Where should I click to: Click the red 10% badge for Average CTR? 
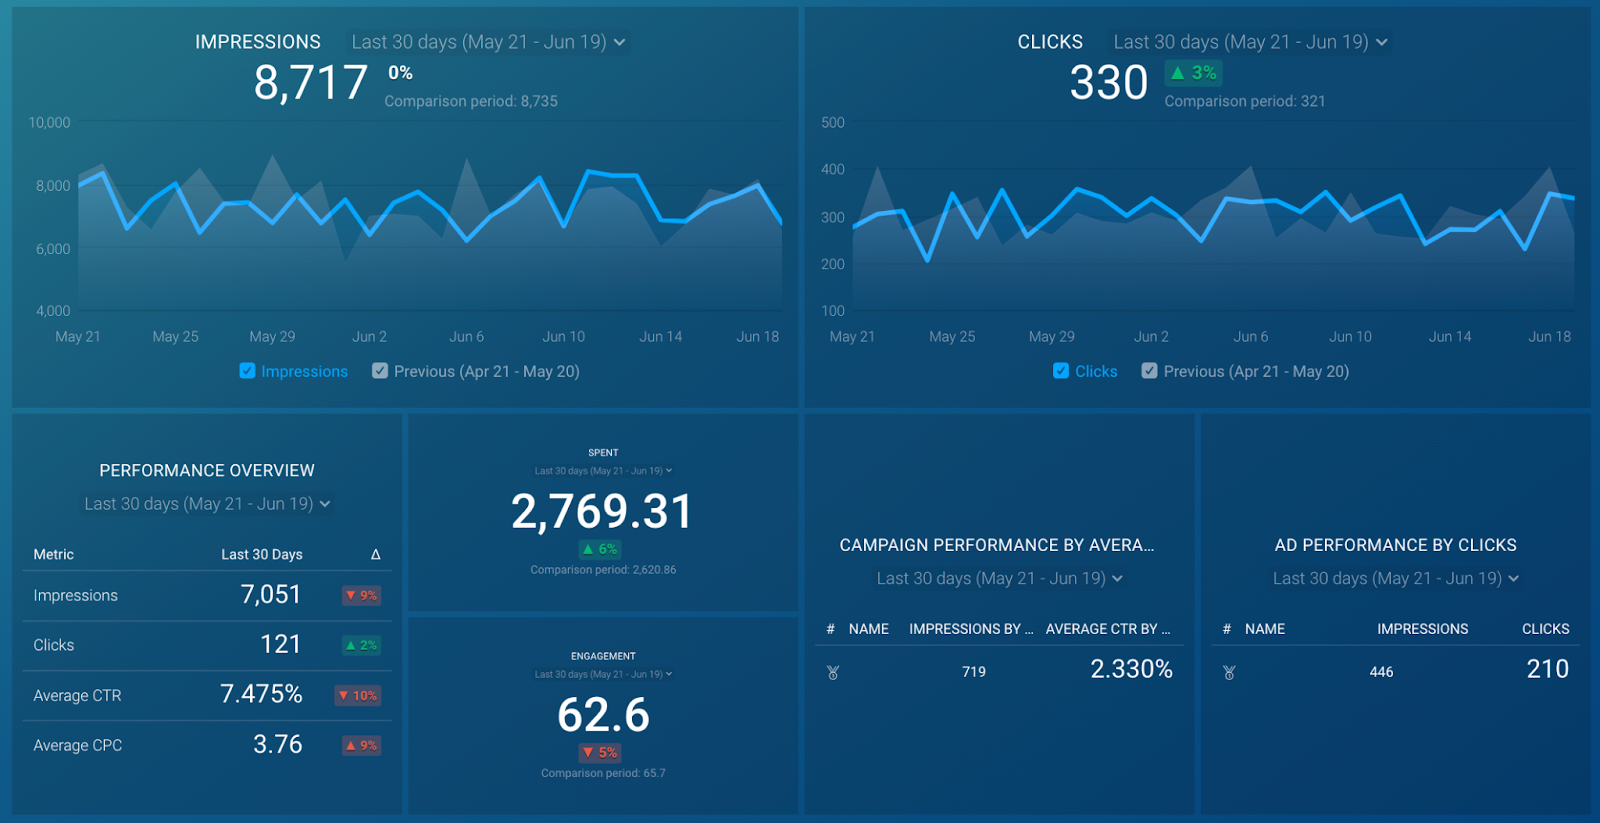[357, 695]
